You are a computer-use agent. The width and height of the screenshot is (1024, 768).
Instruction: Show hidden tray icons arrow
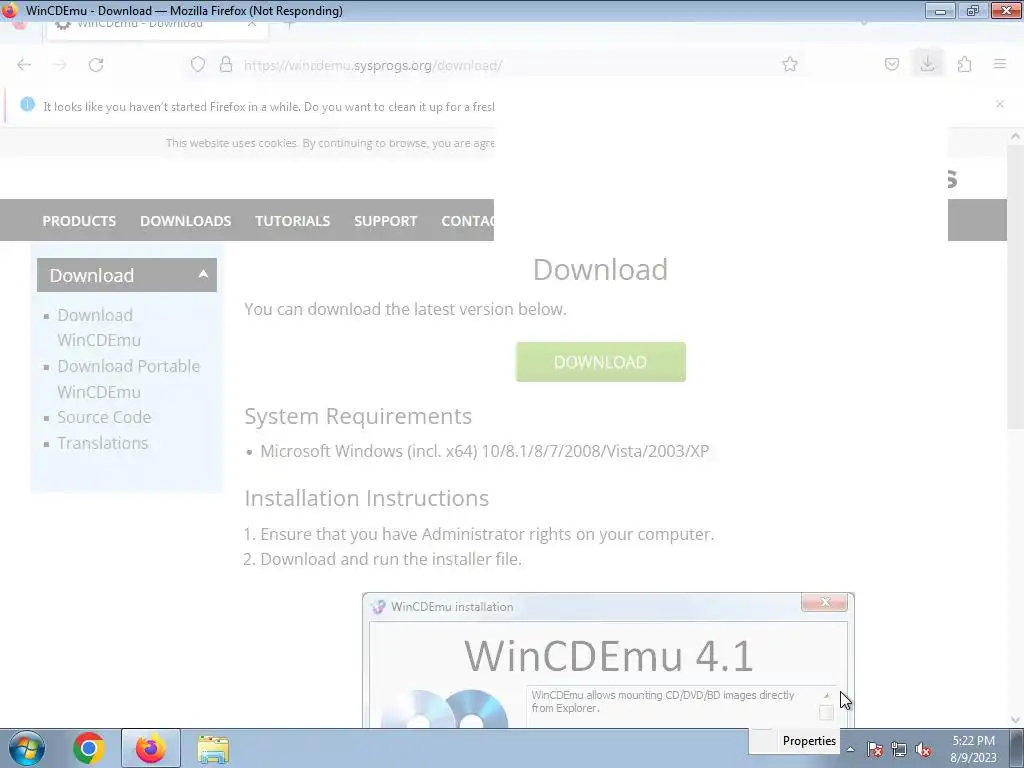(850, 749)
